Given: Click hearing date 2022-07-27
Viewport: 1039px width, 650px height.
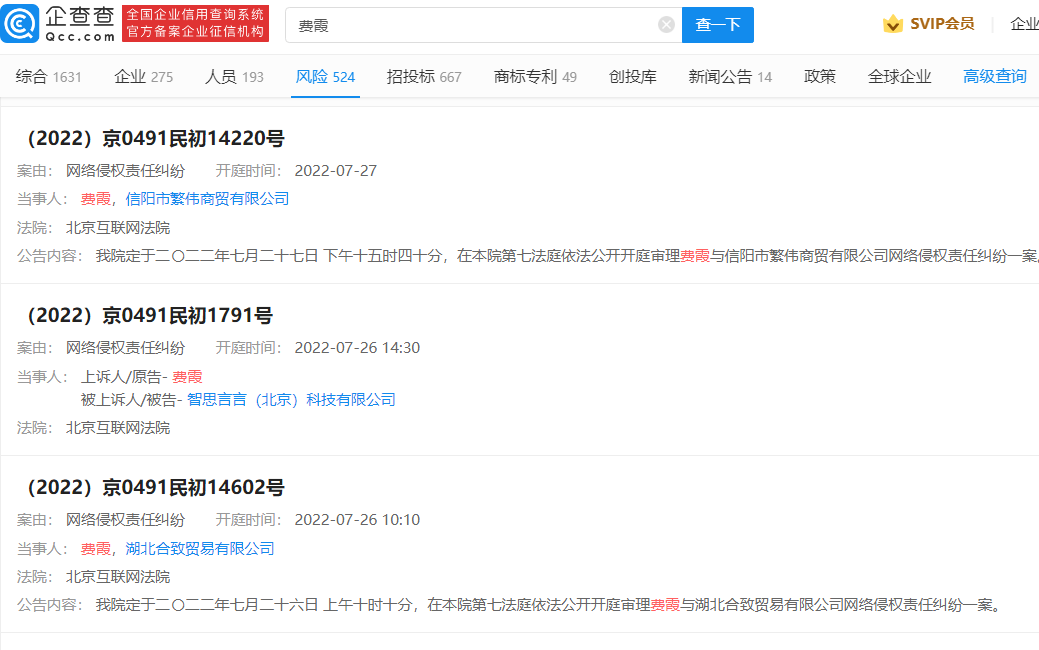Looking at the screenshot, I should [336, 171].
